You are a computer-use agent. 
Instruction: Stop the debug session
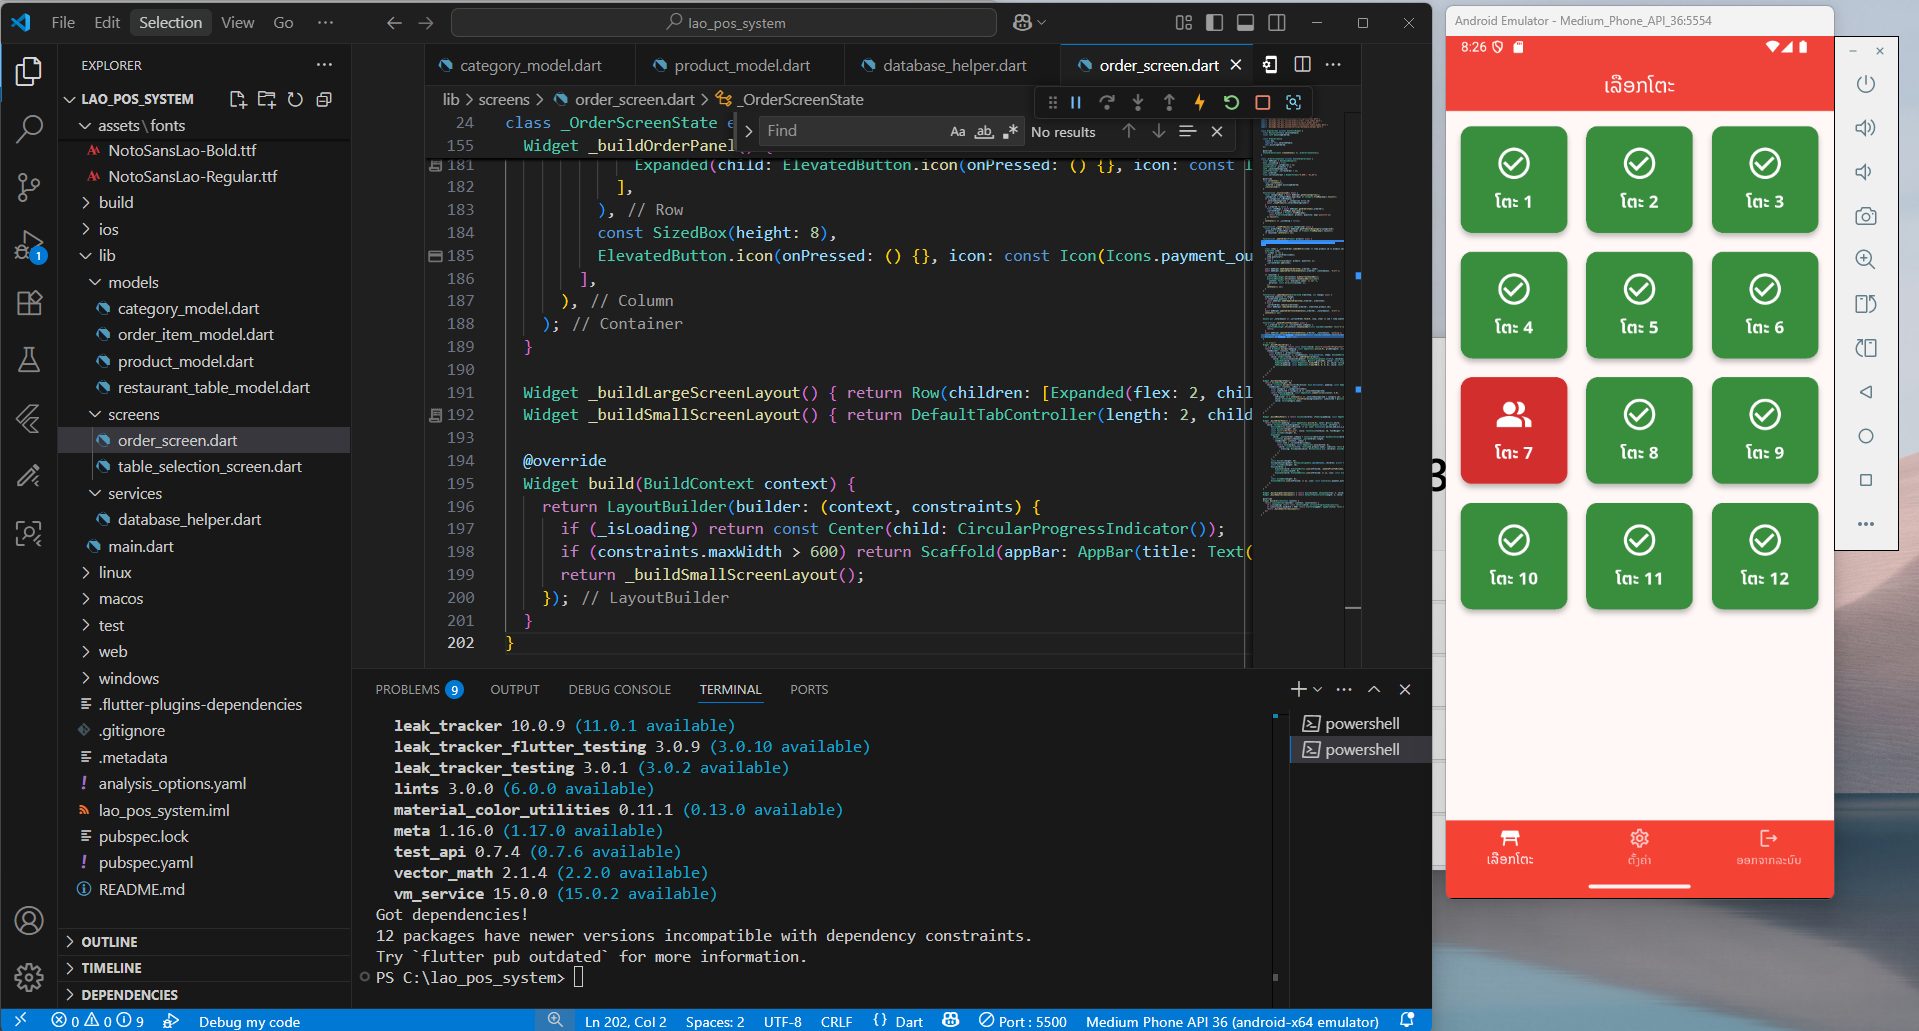[x=1262, y=102]
